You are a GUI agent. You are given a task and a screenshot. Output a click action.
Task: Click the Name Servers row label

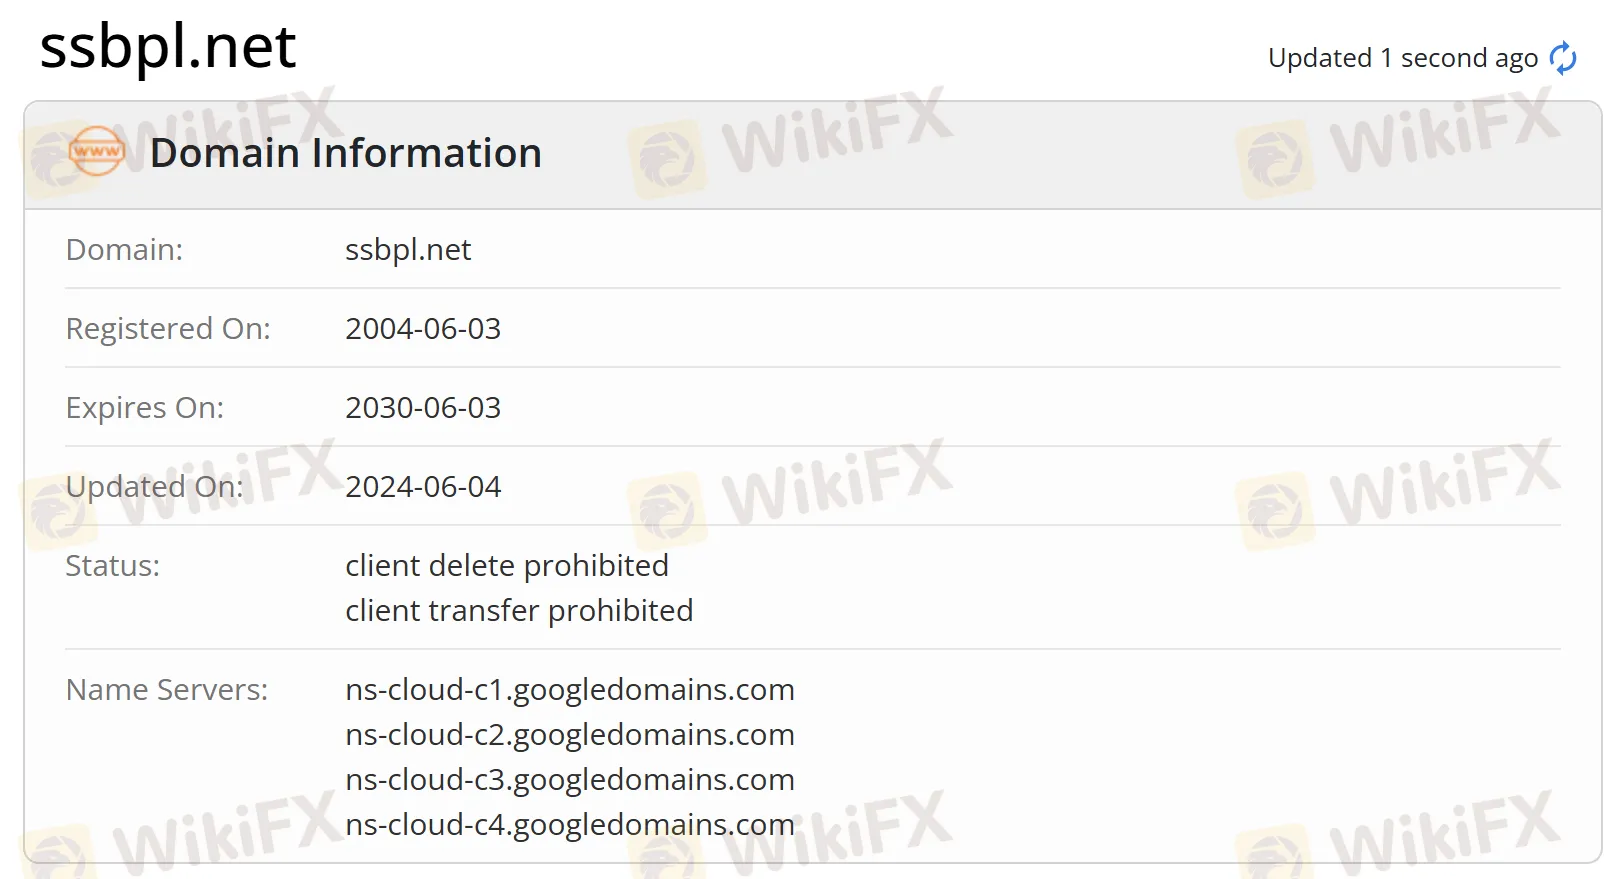click(166, 689)
